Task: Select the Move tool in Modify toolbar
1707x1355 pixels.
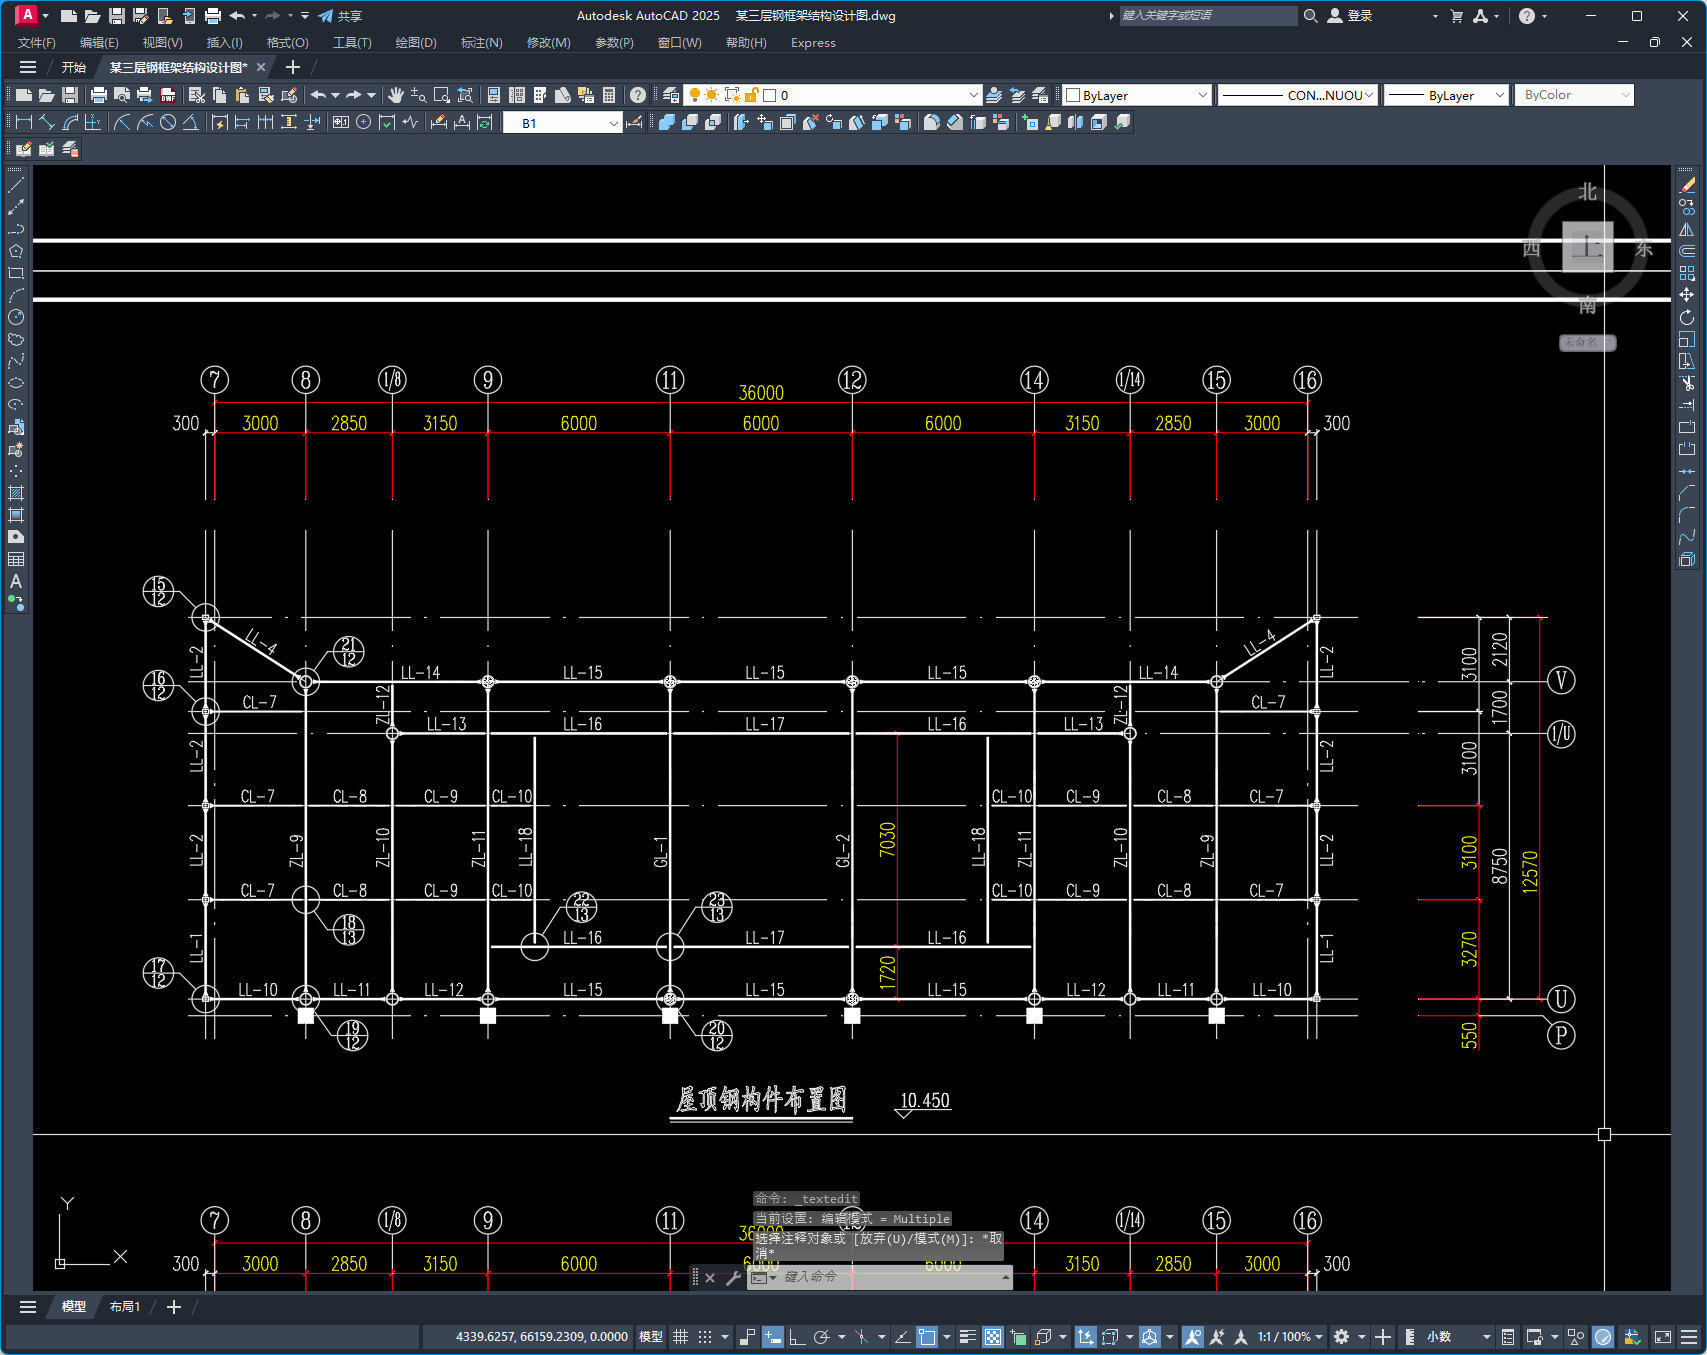Action: tap(1687, 295)
